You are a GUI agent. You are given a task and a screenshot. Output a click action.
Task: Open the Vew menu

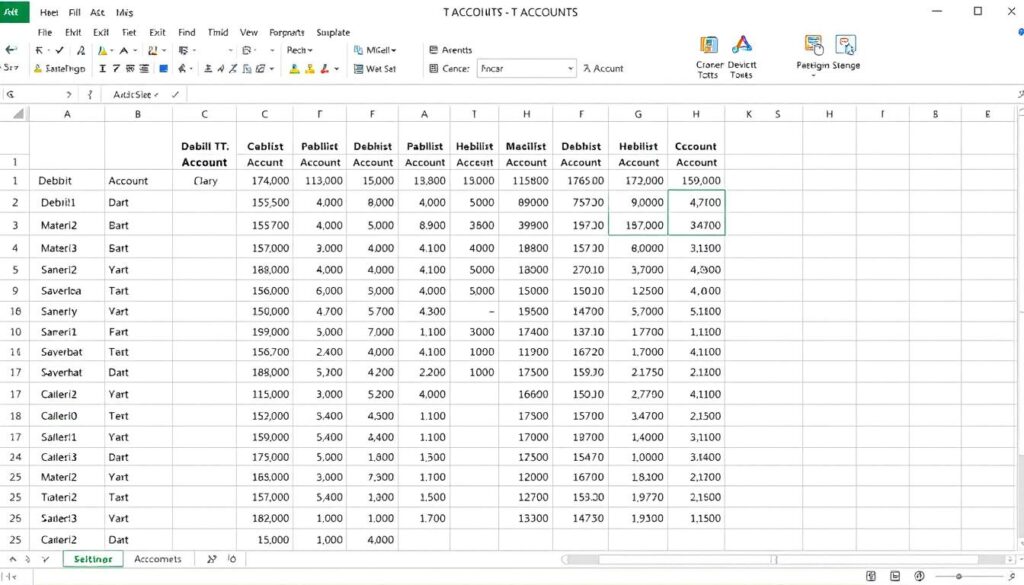point(249,32)
